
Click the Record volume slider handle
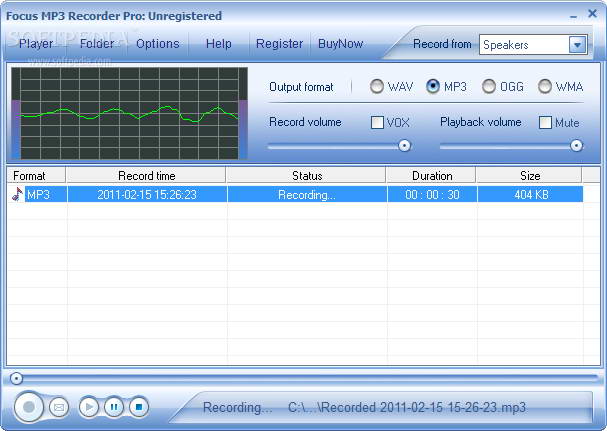point(405,146)
